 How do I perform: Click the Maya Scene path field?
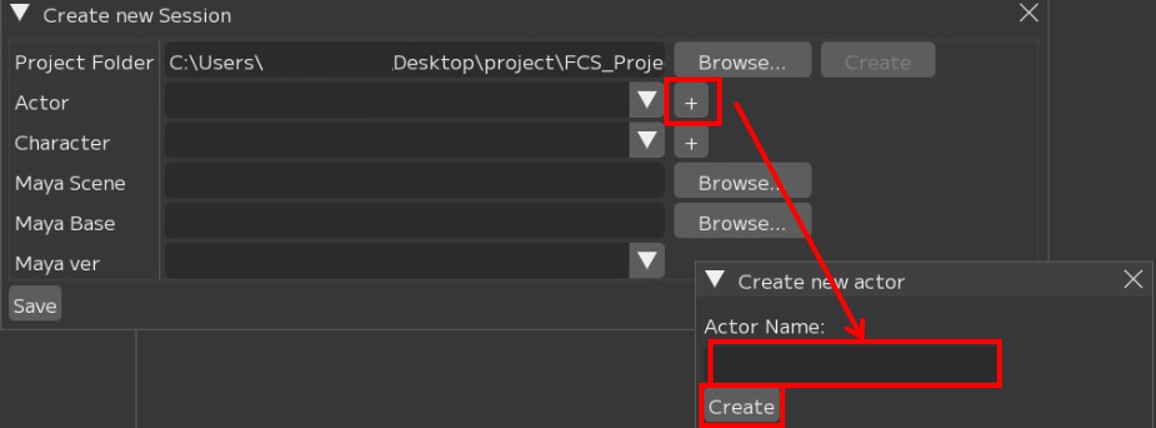(414, 183)
